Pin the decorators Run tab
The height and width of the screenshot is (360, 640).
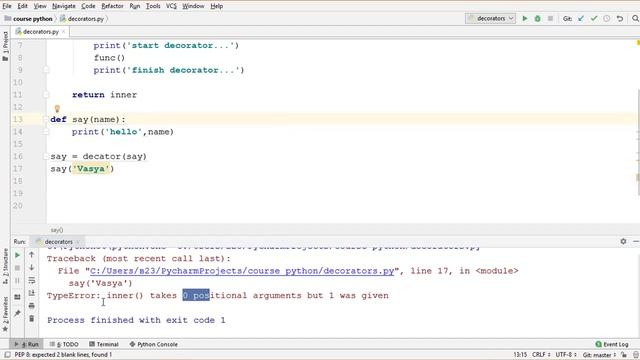pos(18,313)
